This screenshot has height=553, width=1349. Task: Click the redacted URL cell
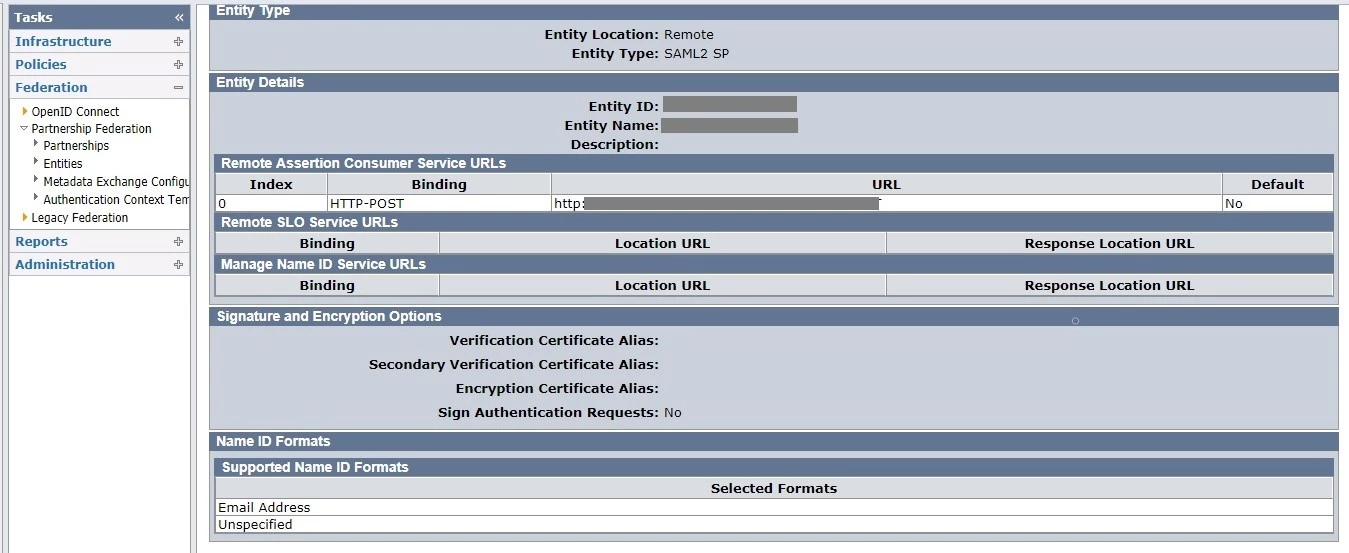click(x=886, y=203)
